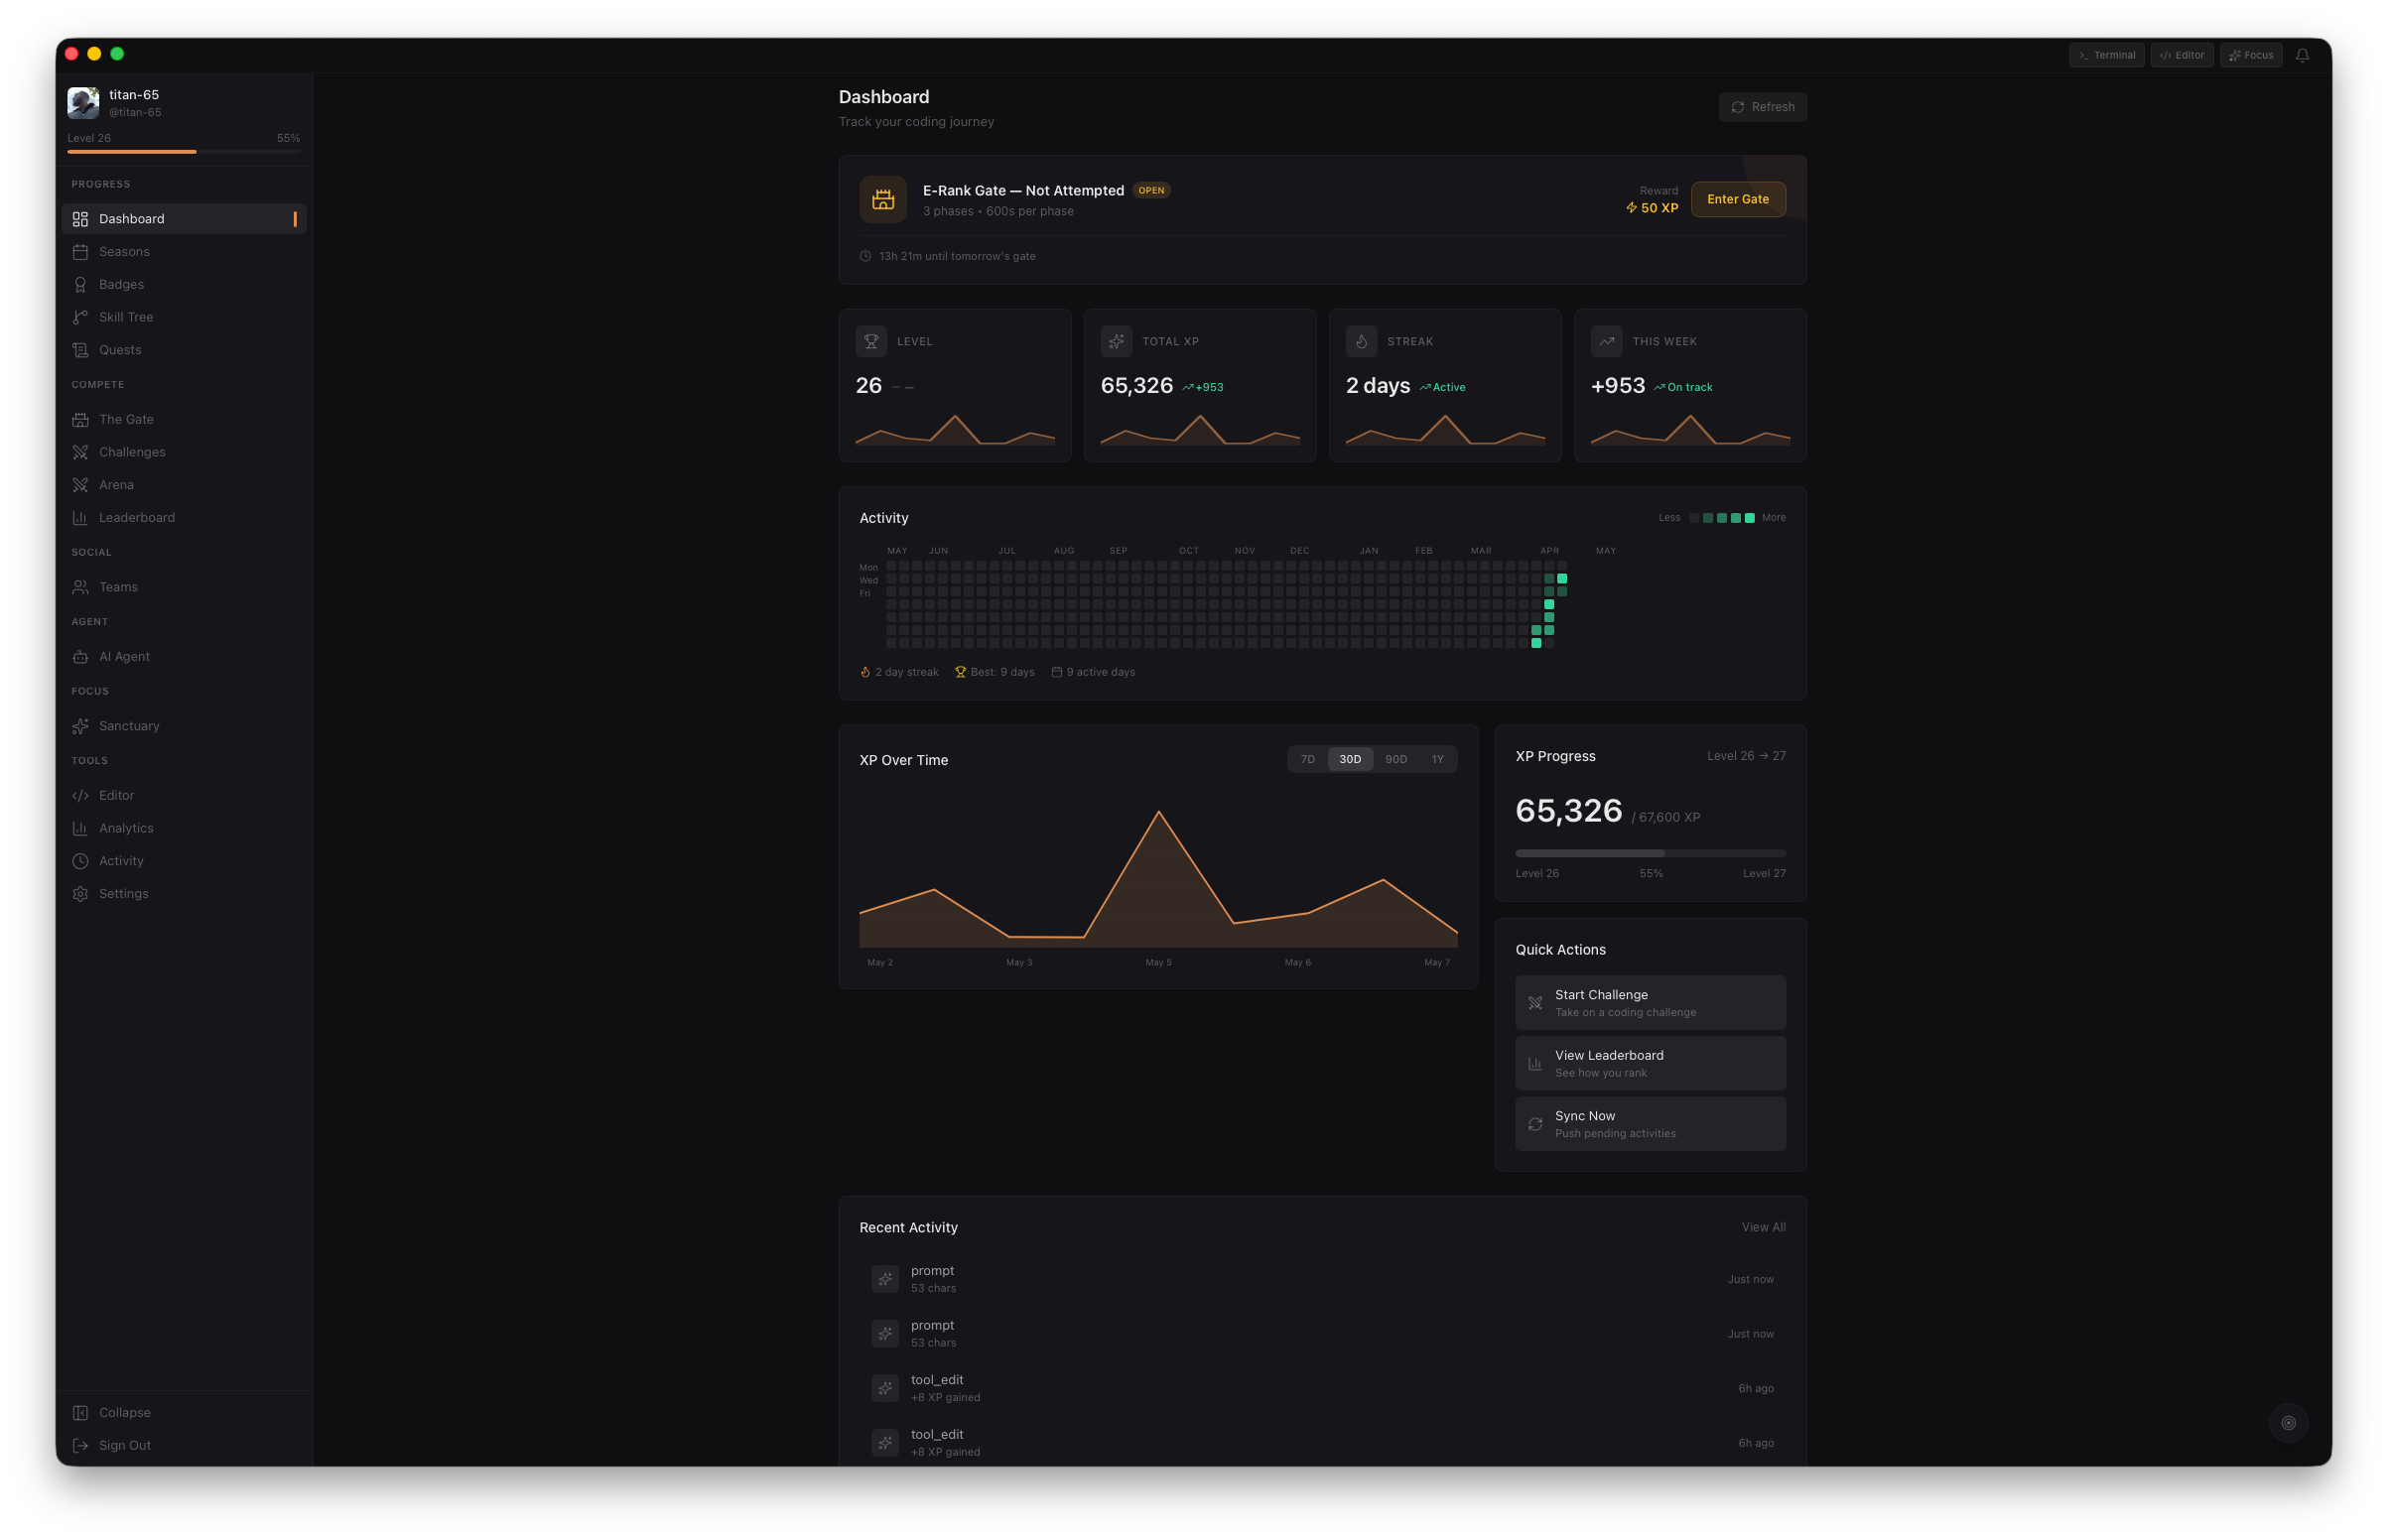This screenshot has height=1540, width=2388.
Task: Open the Arena section
Action: pos(183,485)
